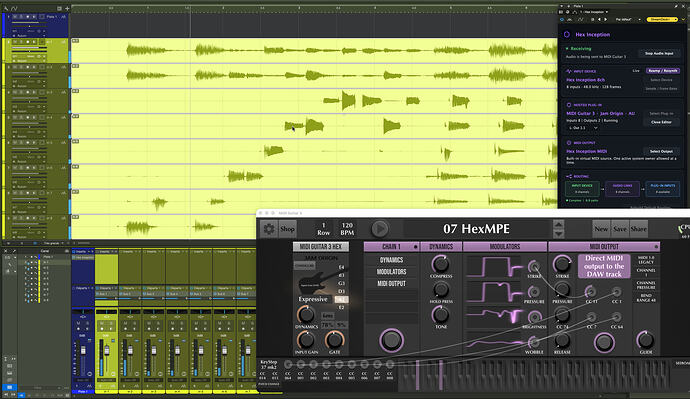Viewport: 690px width, 399px height.
Task: Click the WOBBLE modulator output jack
Action: coord(534,342)
